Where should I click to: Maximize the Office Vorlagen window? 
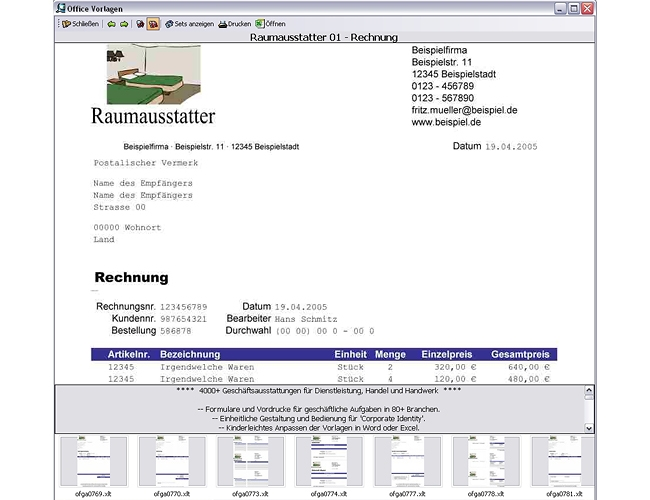(x=574, y=8)
